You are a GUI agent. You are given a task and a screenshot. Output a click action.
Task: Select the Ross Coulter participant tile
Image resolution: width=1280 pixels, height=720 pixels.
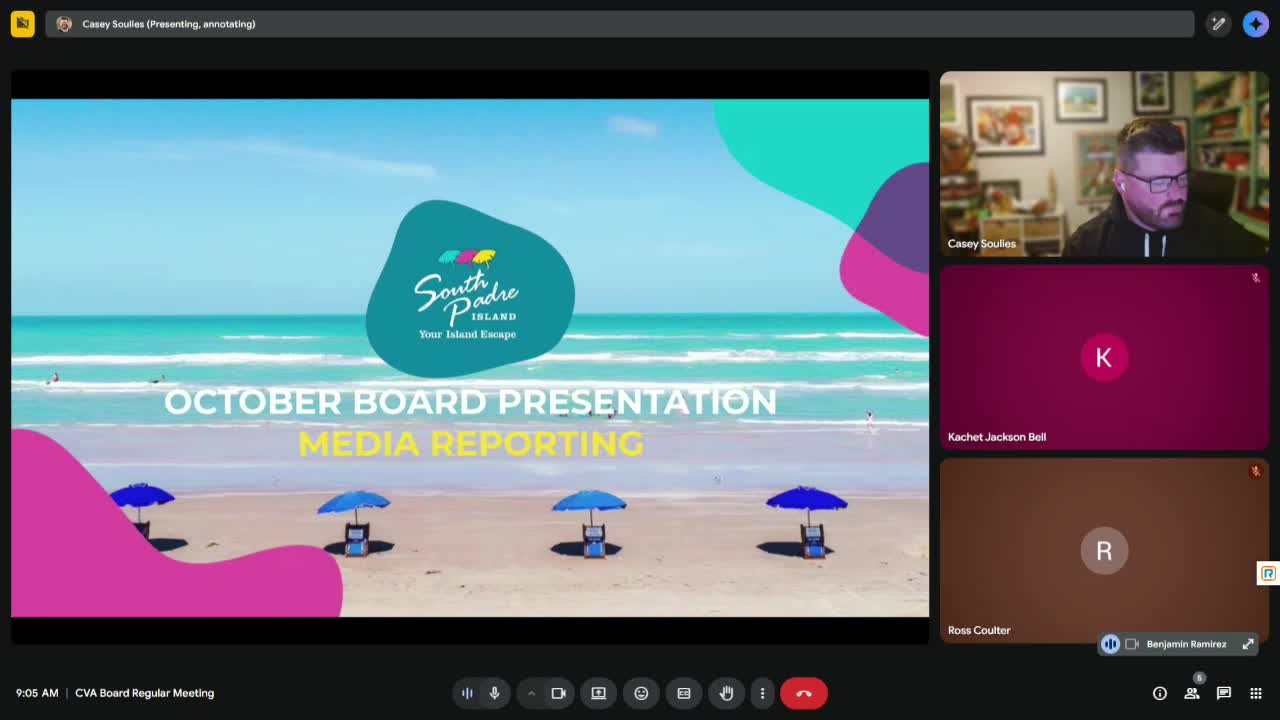click(x=1104, y=550)
